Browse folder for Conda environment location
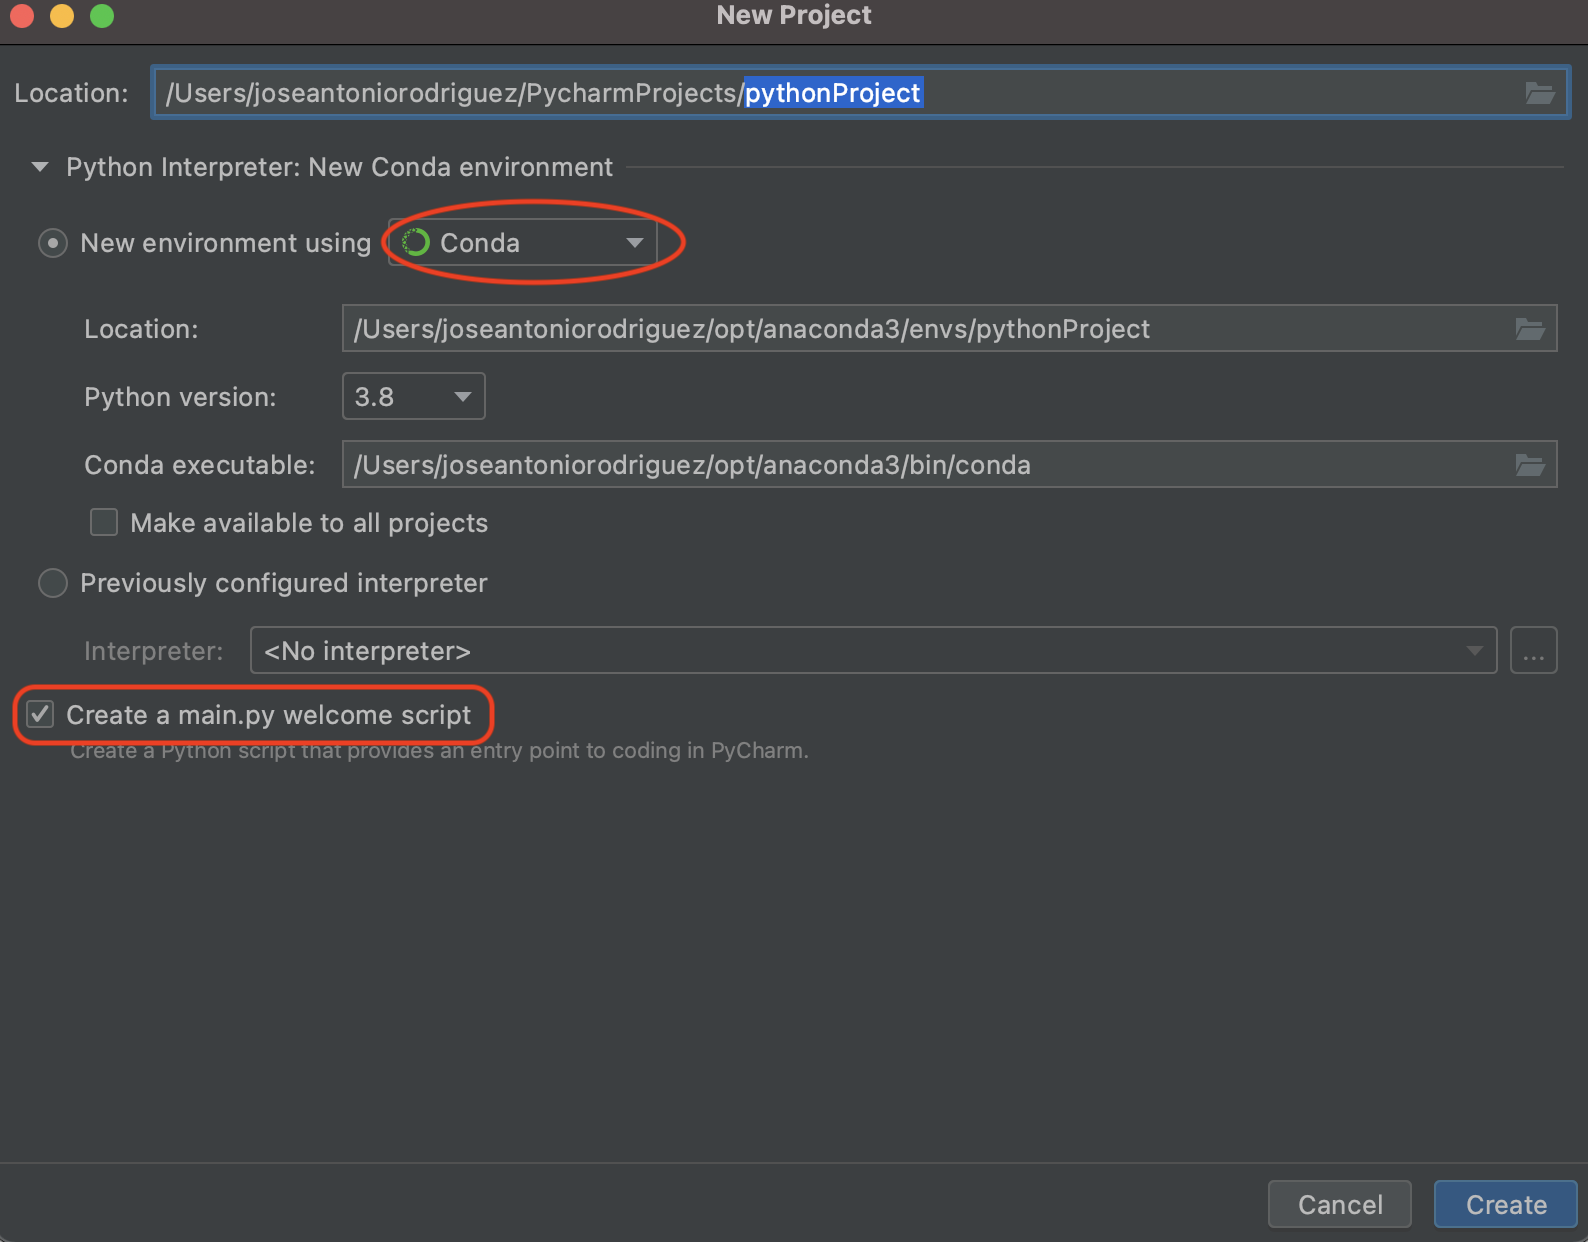This screenshot has height=1242, width=1588. tap(1530, 329)
